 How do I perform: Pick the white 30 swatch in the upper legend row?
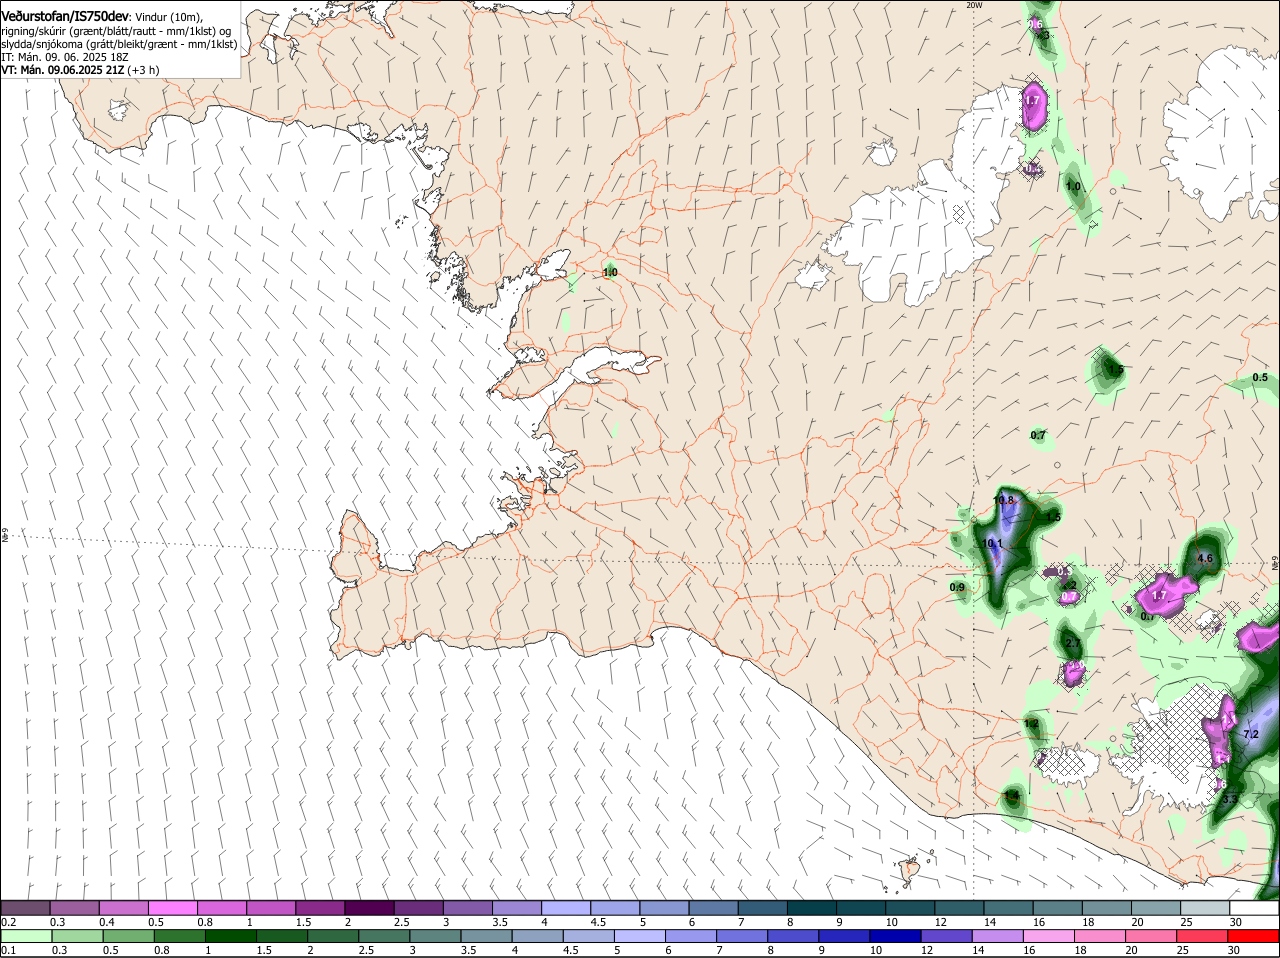click(x=1254, y=907)
